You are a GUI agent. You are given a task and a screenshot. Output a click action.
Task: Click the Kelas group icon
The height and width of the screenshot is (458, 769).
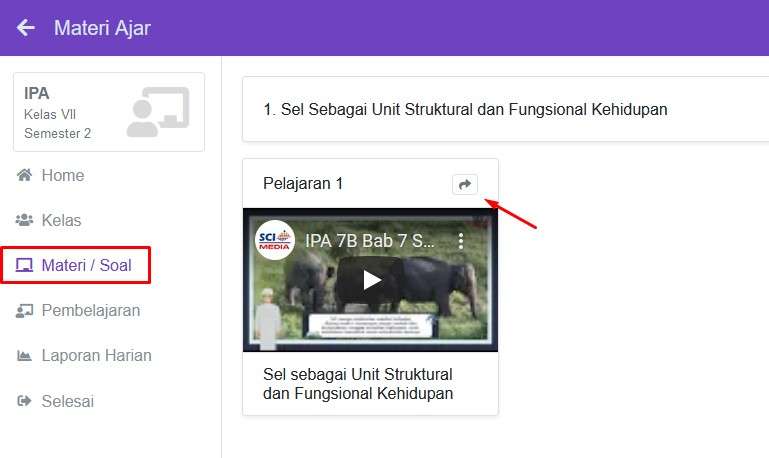click(x=25, y=220)
